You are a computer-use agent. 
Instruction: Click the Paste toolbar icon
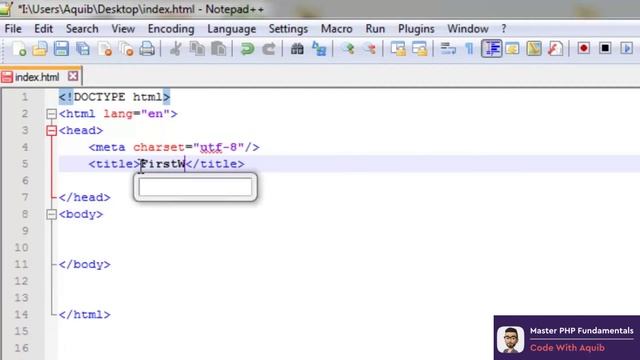pyautogui.click(x=218, y=49)
